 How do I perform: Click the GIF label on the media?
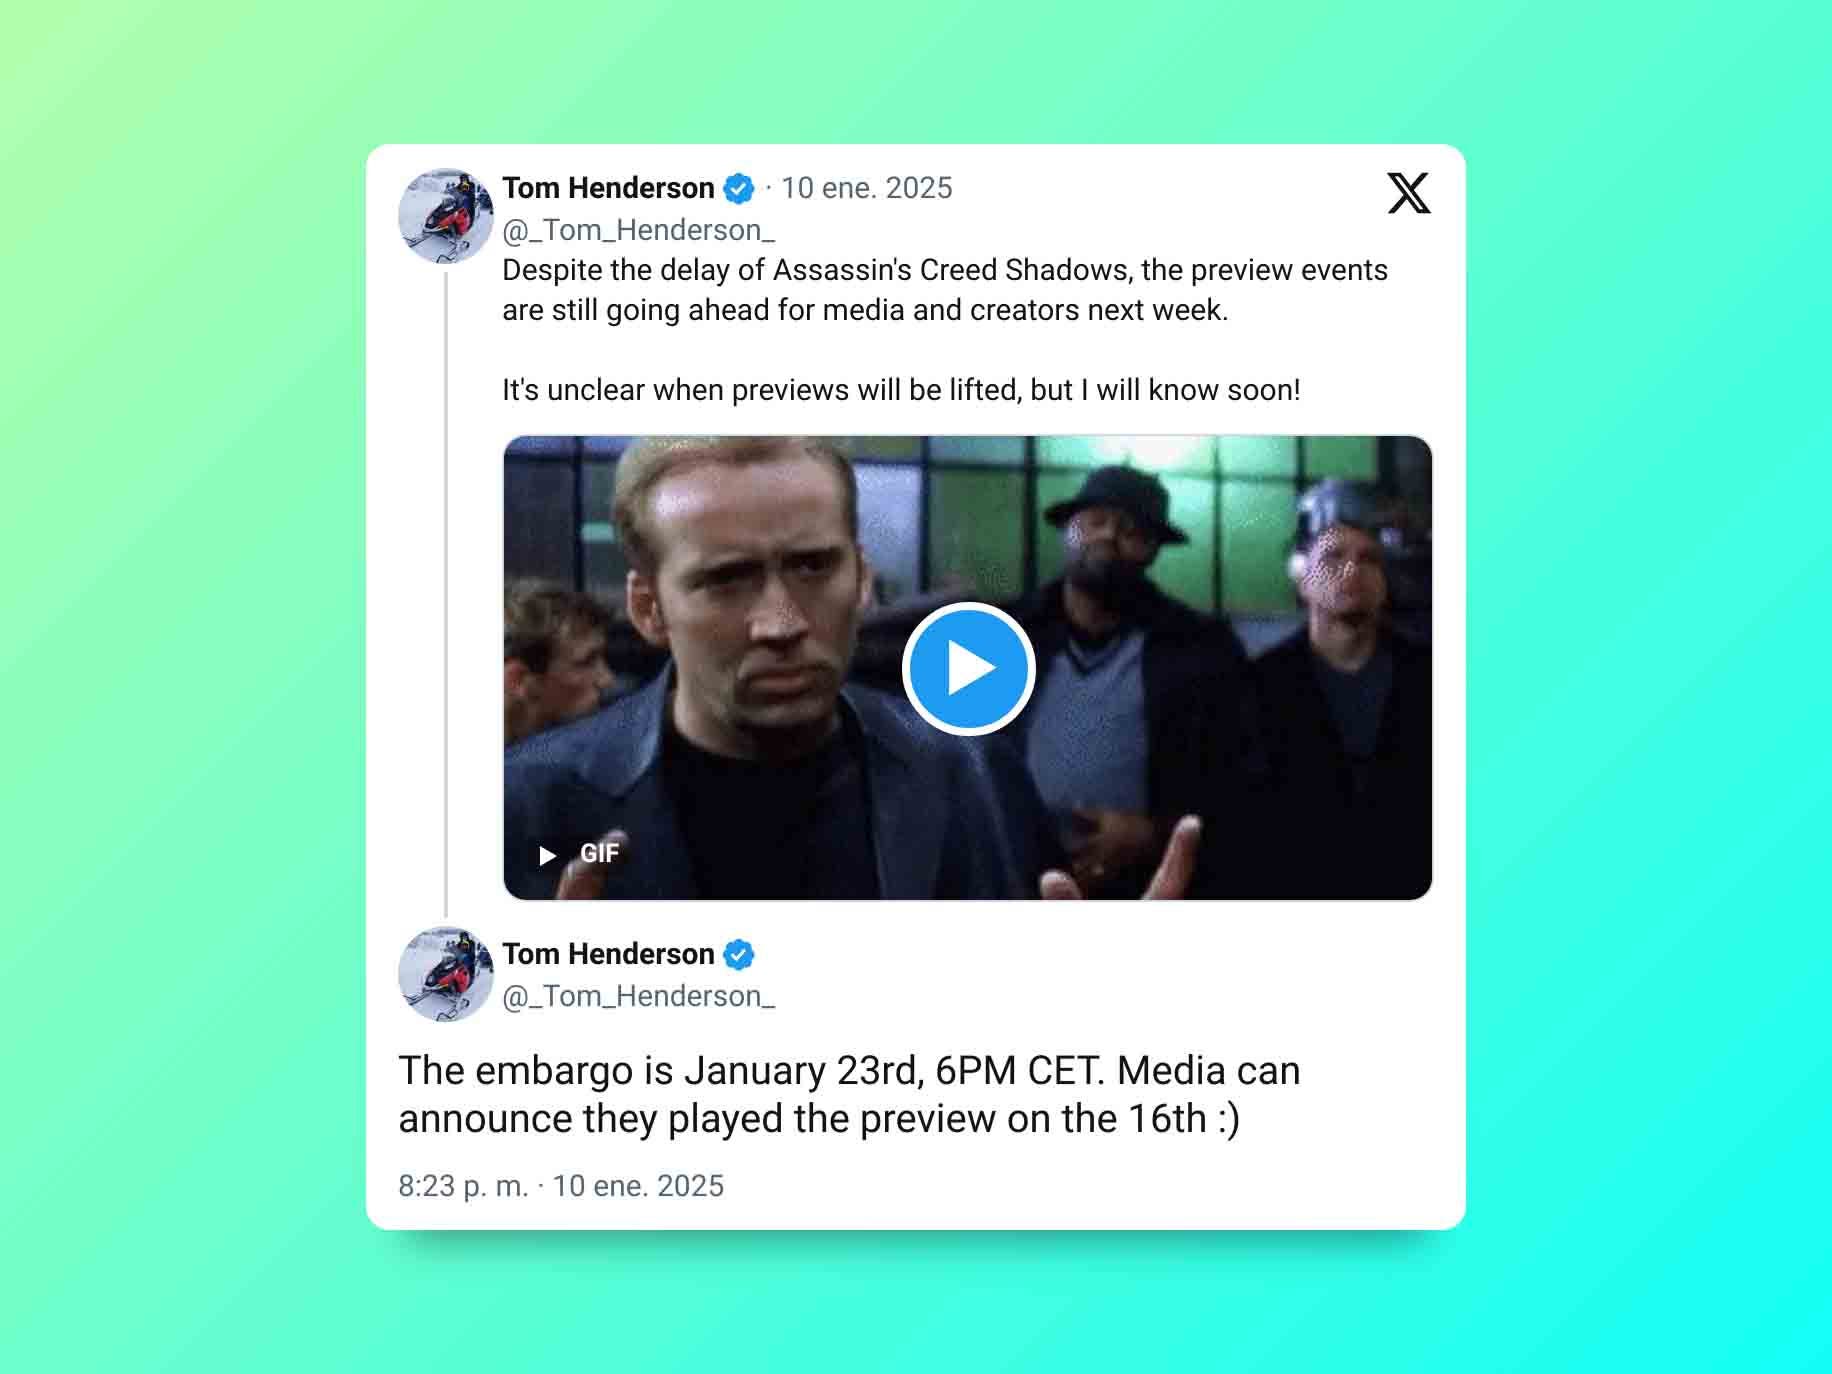(599, 854)
